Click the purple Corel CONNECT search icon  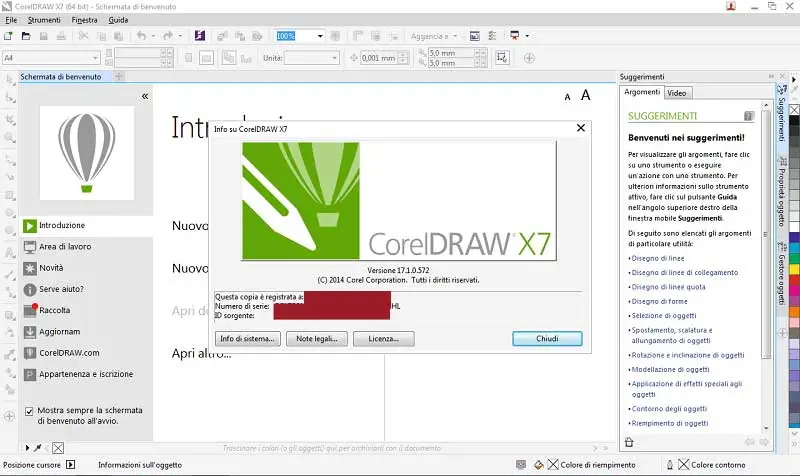199,36
